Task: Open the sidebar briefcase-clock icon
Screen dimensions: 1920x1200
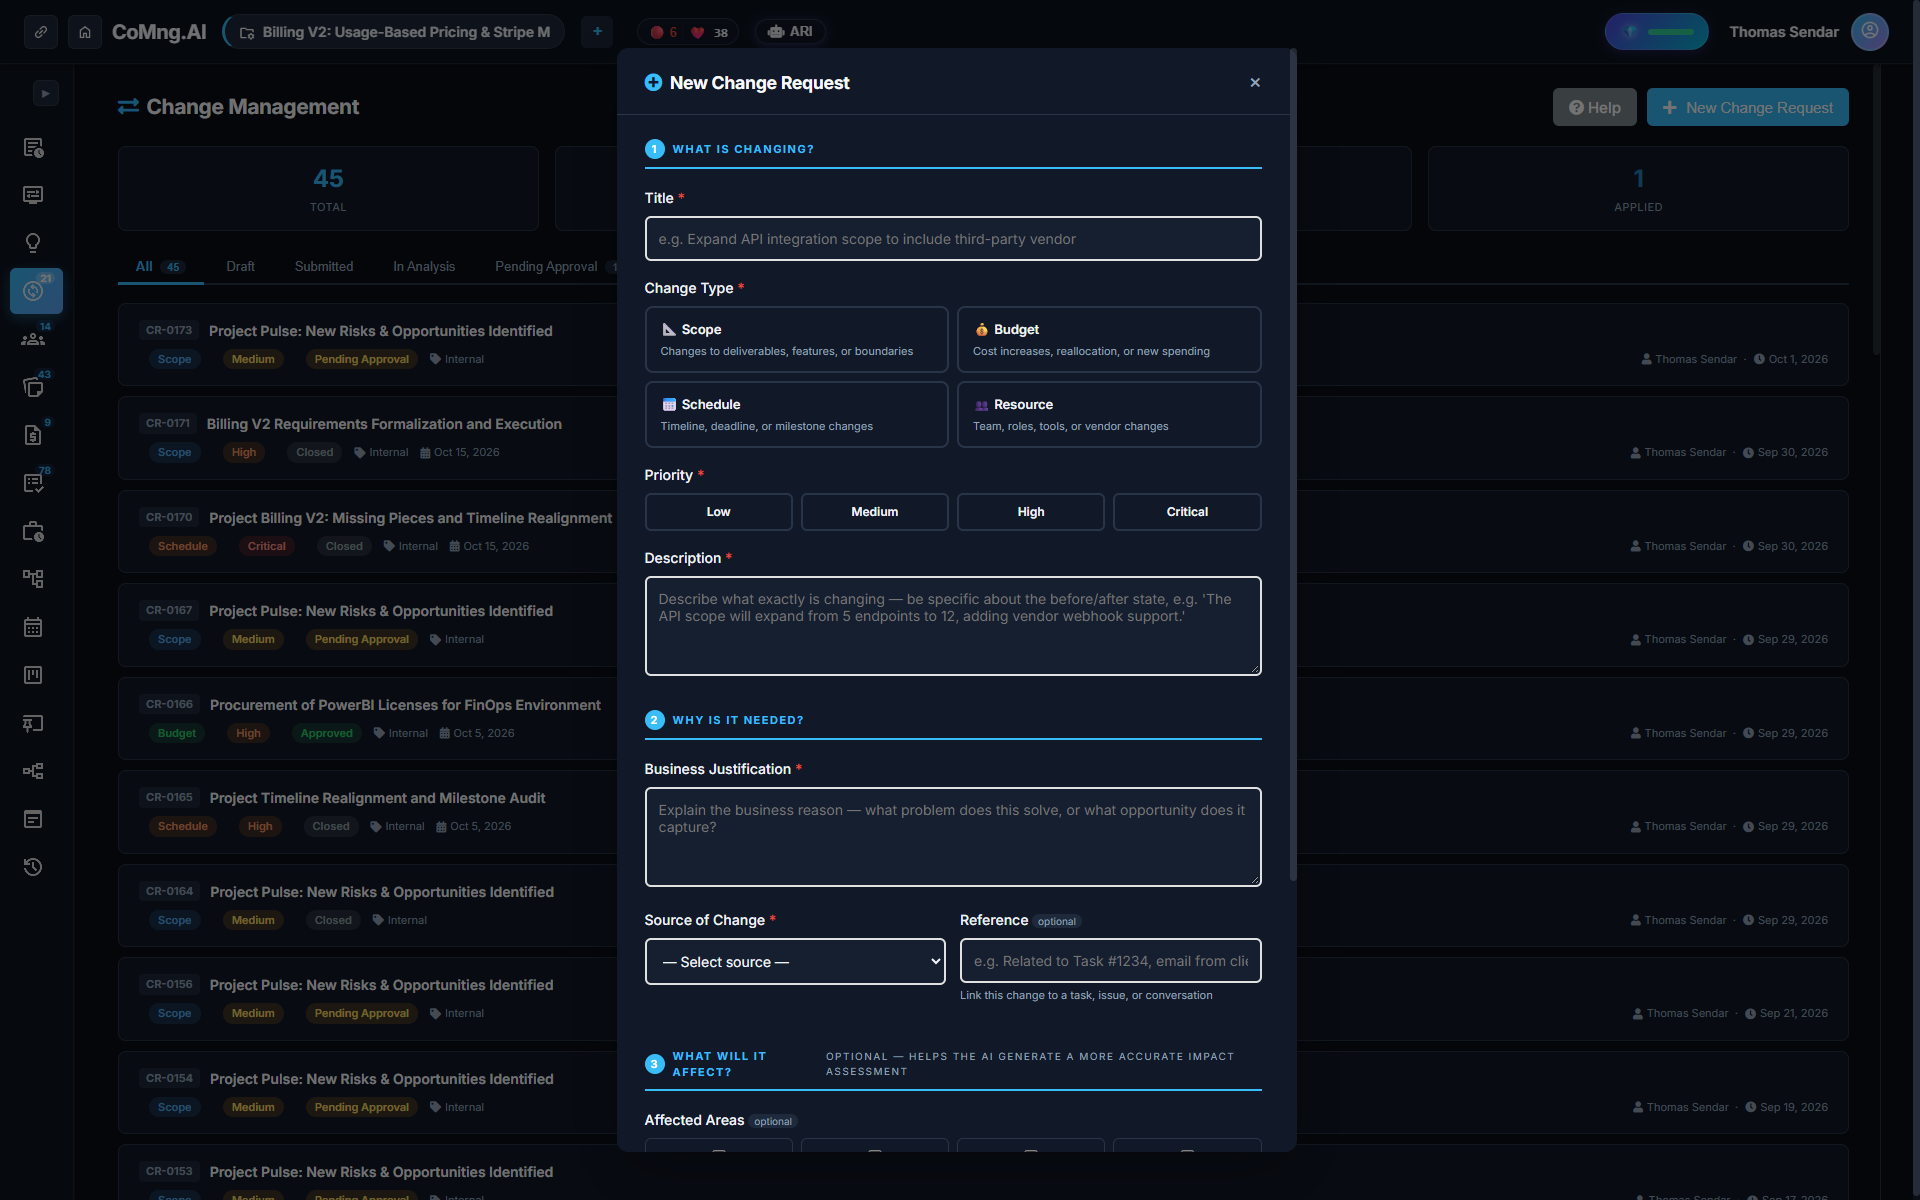Action: [33, 531]
